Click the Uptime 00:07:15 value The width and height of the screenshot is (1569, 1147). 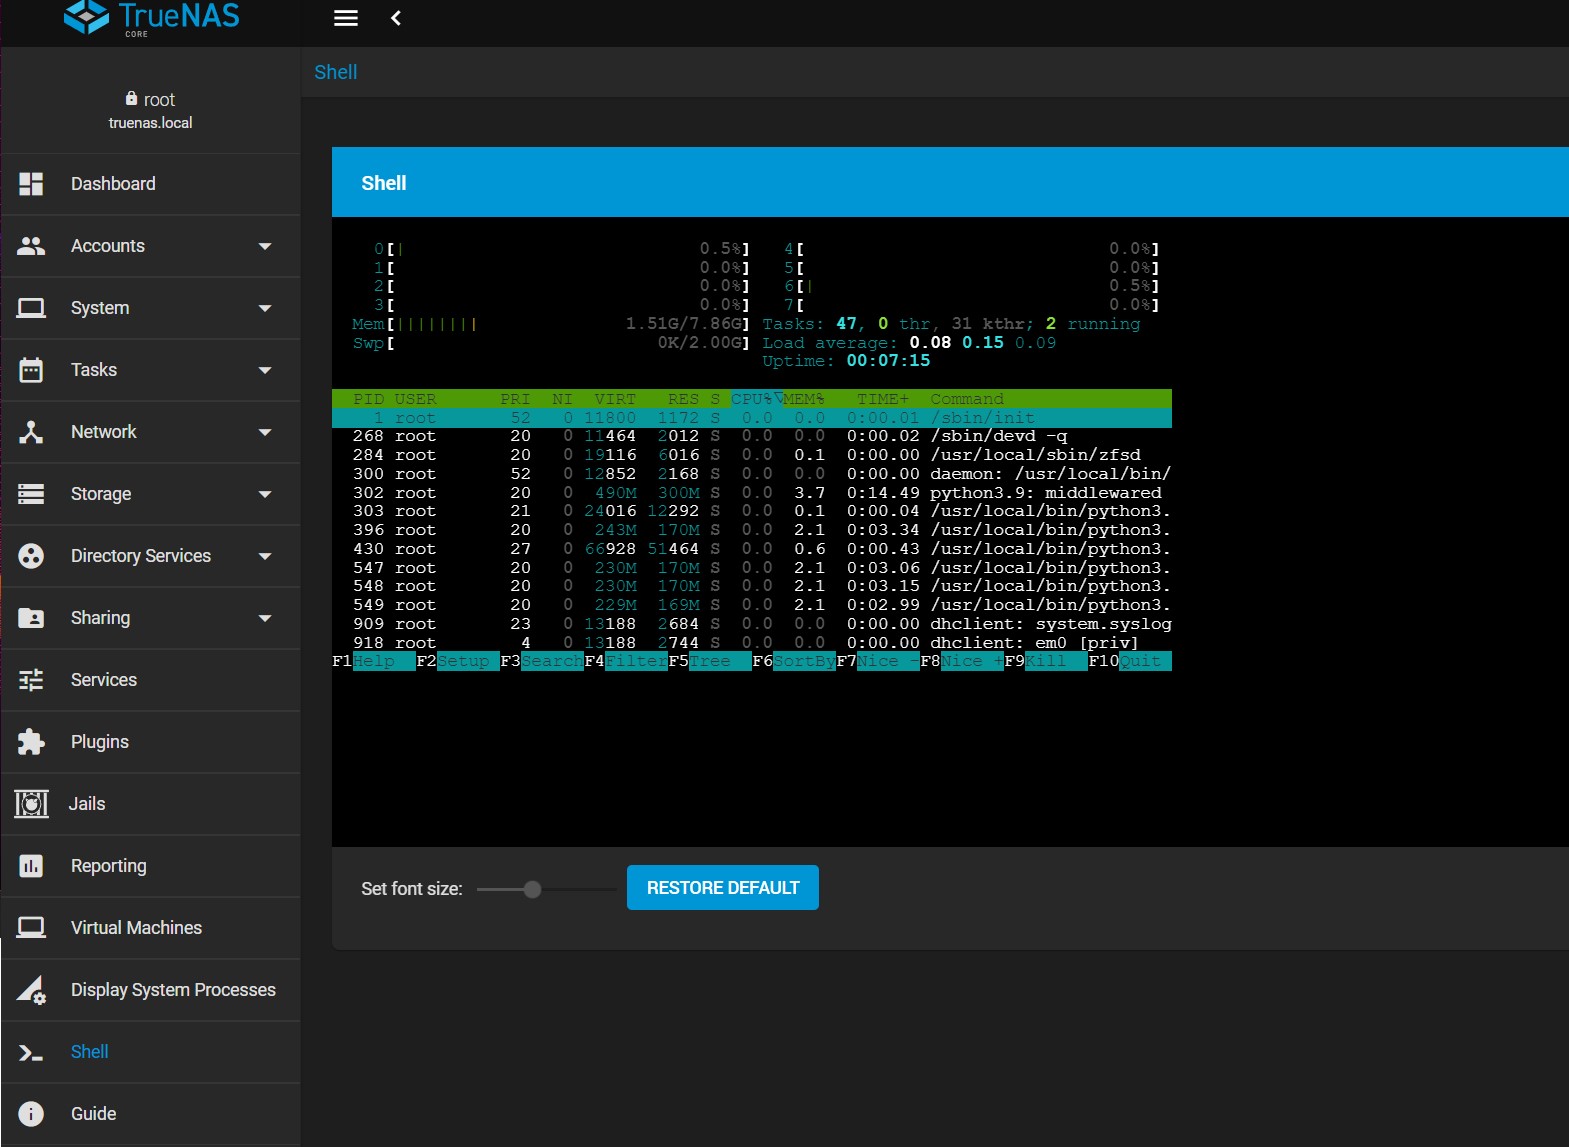pyautogui.click(x=888, y=361)
